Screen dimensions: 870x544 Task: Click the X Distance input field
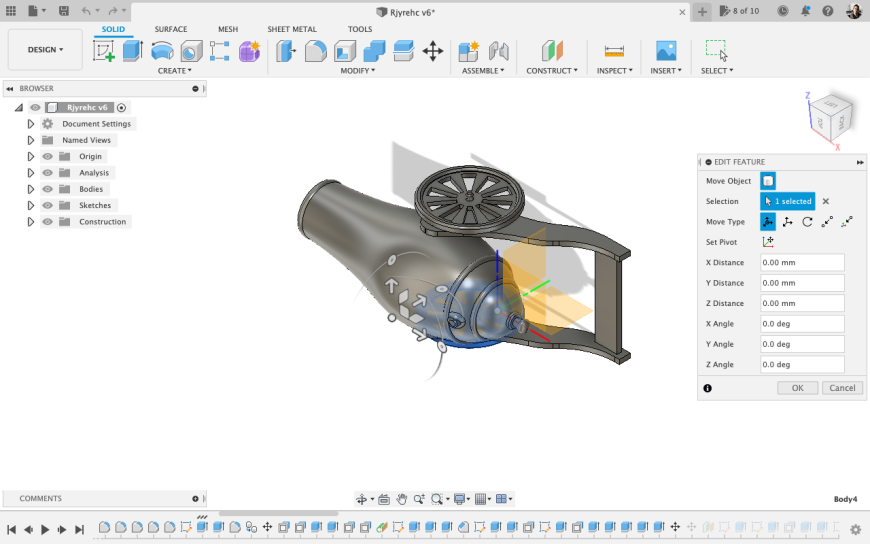point(801,263)
